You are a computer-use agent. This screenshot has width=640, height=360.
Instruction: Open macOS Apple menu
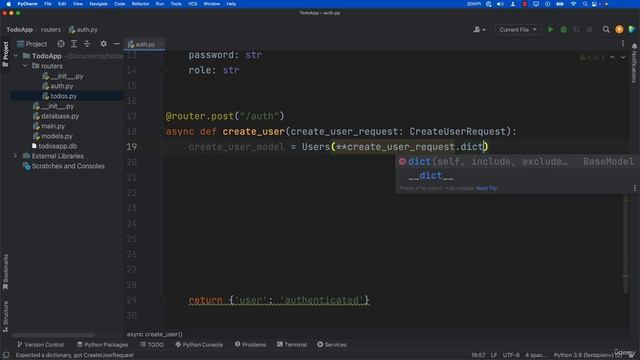[x=9, y=4]
